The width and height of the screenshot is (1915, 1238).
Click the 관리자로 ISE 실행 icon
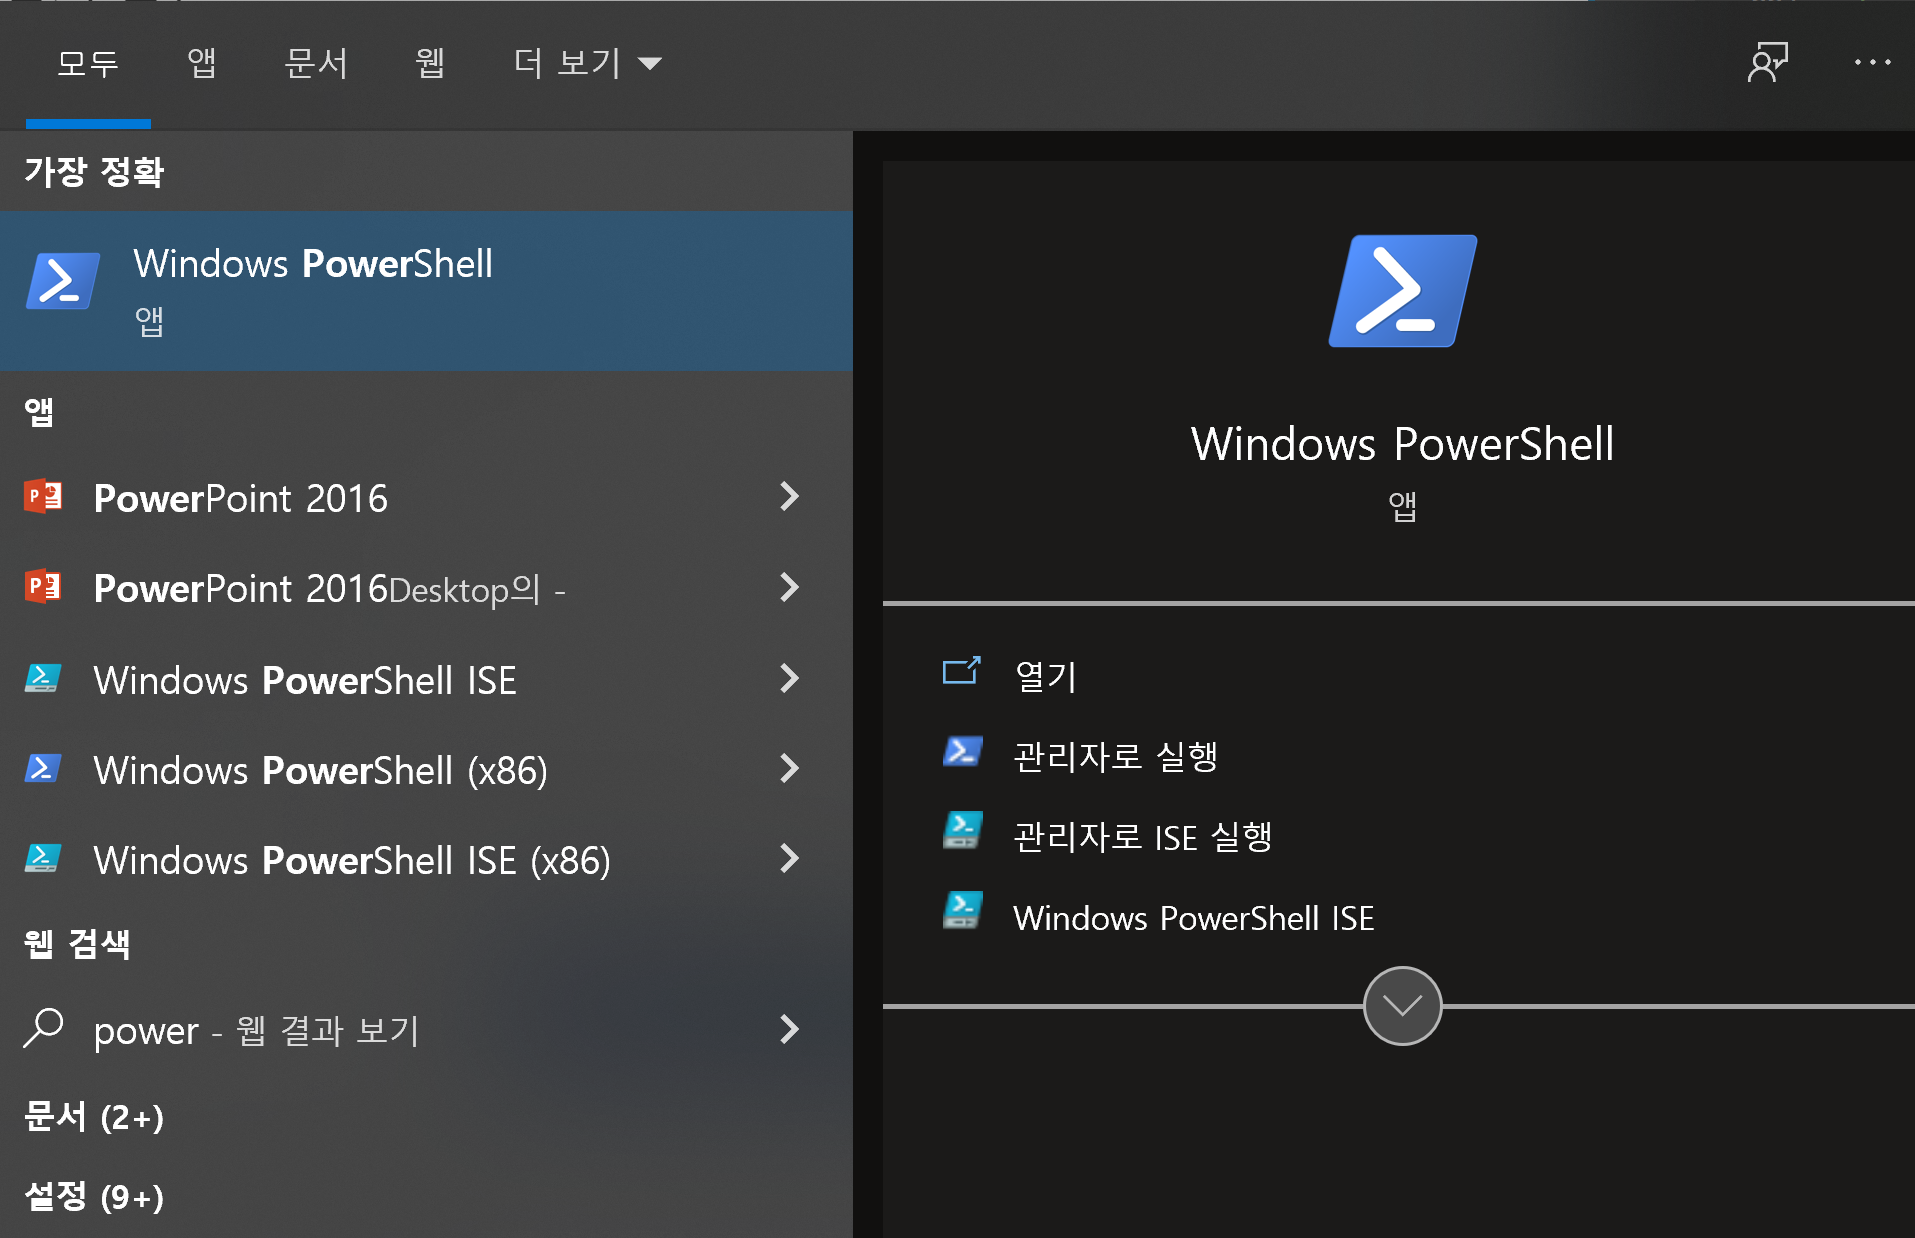coord(962,831)
